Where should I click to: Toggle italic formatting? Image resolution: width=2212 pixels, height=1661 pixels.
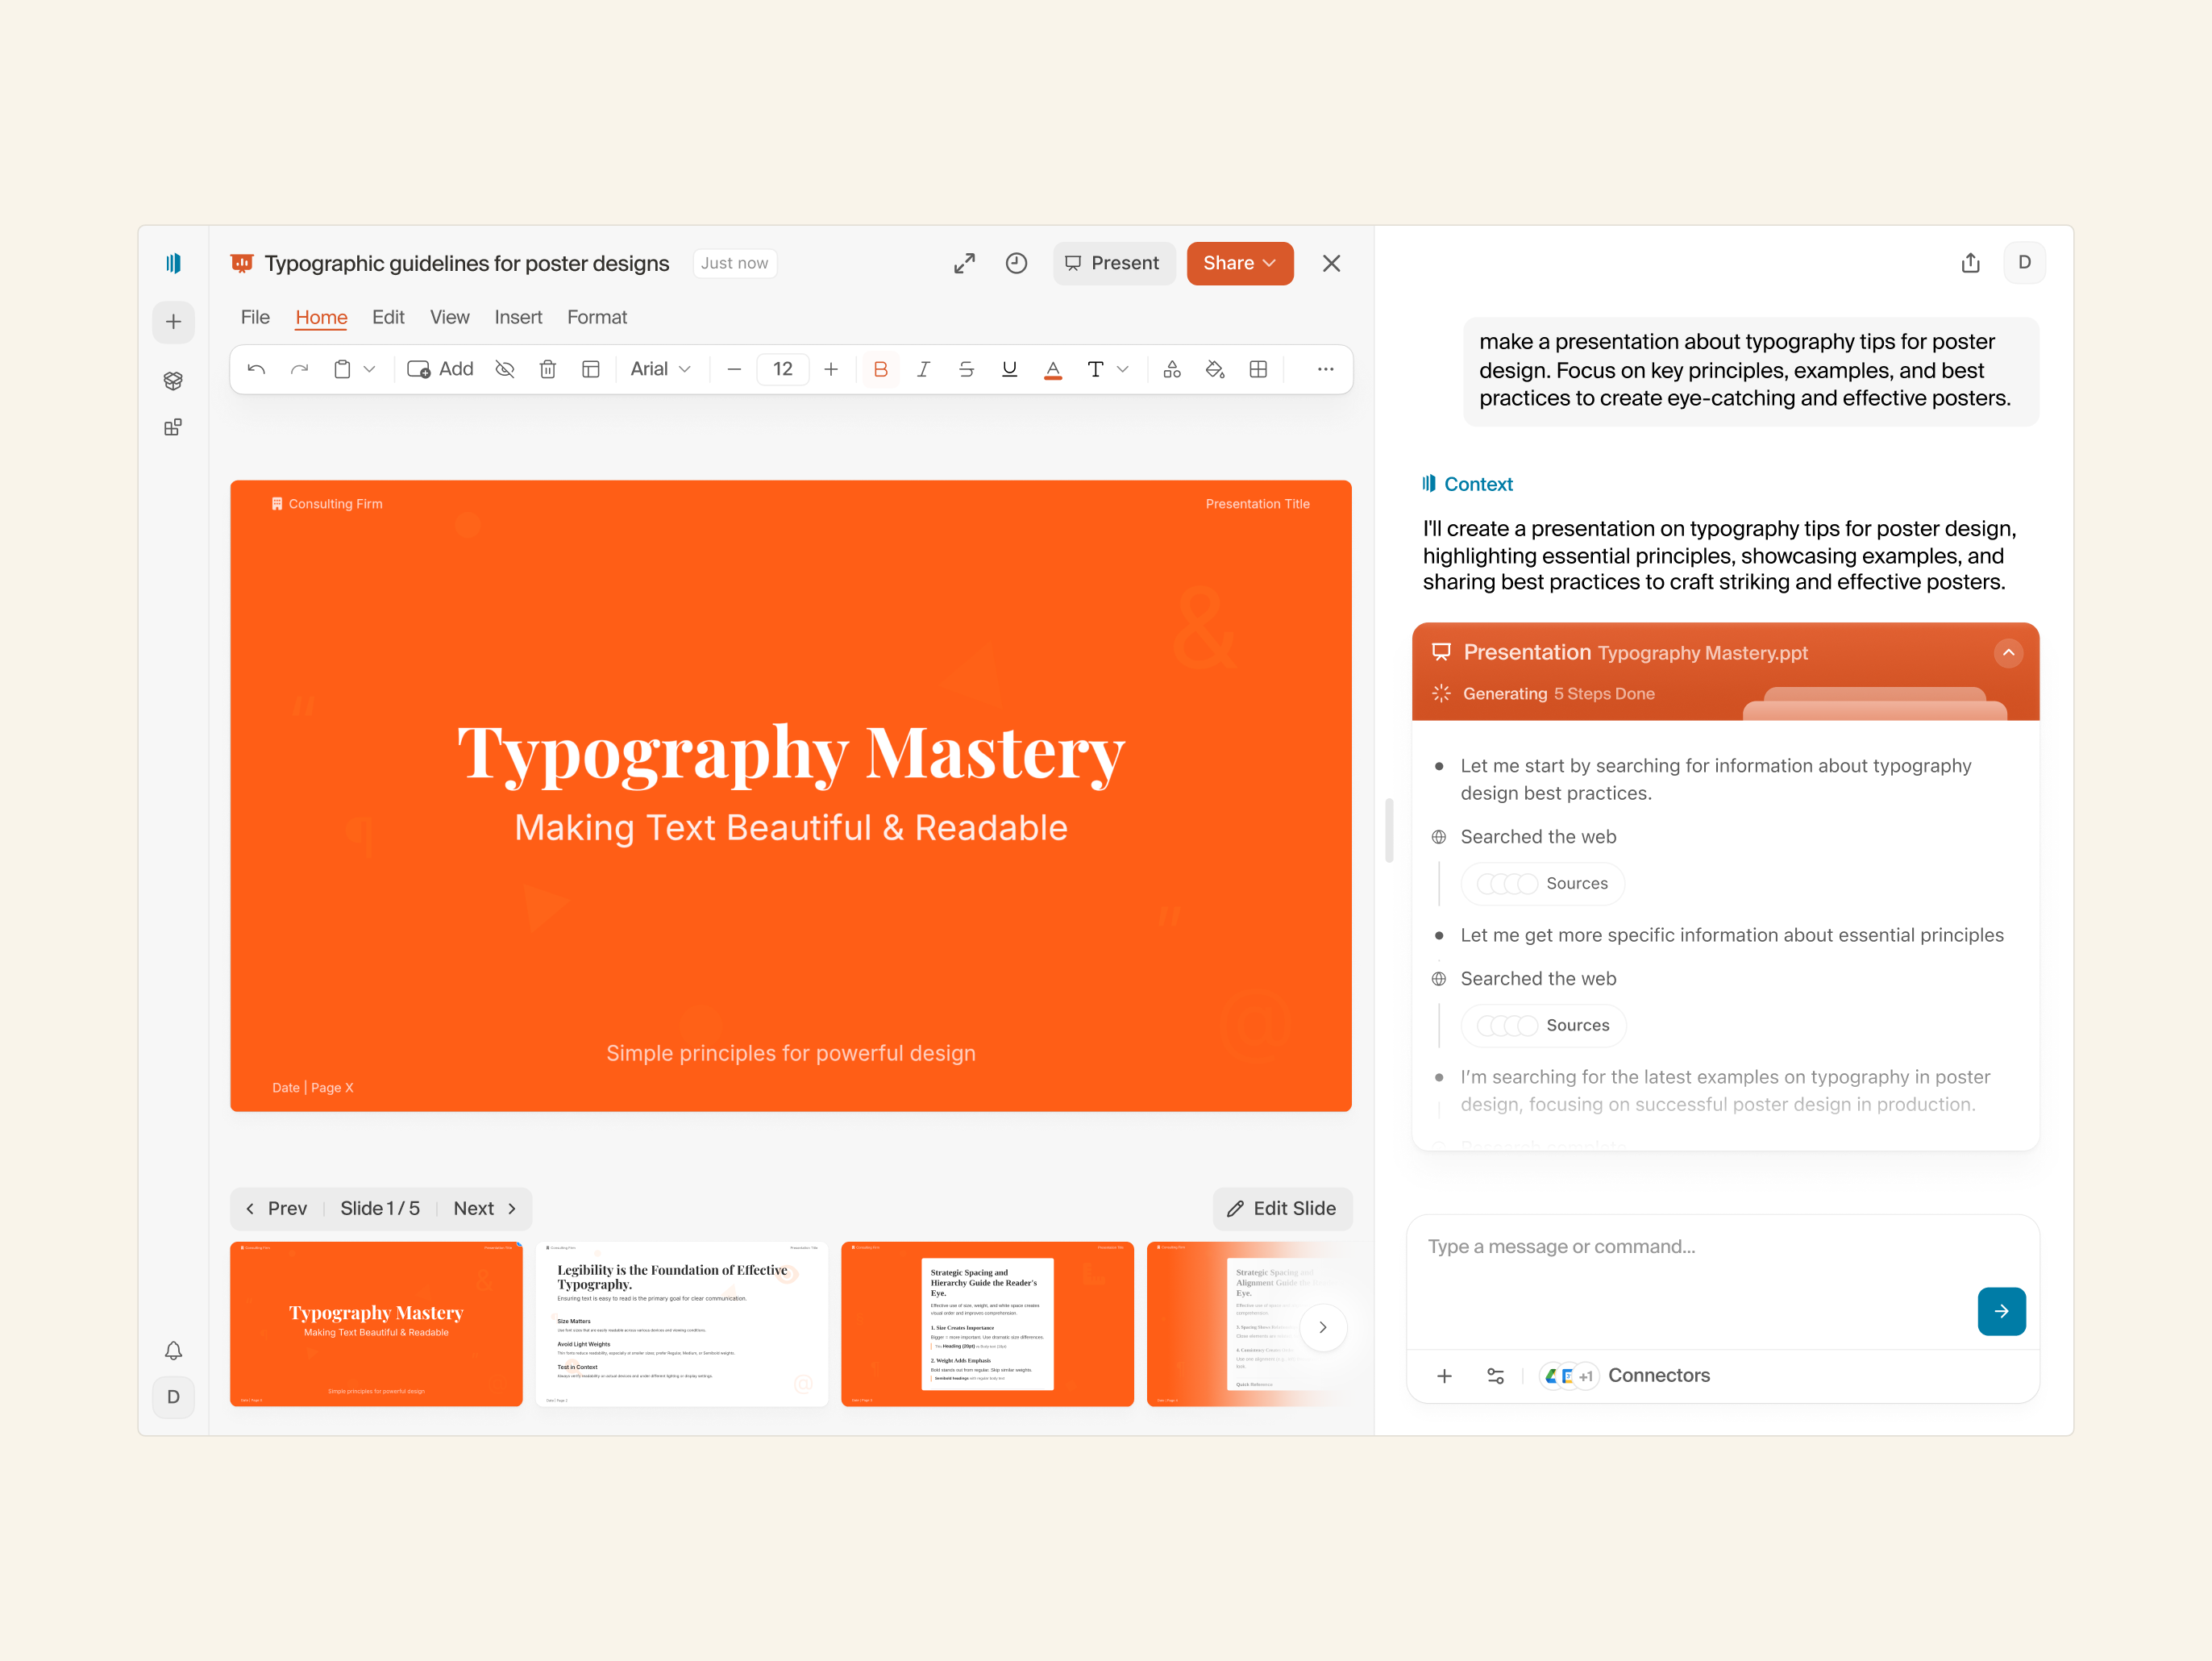(923, 369)
